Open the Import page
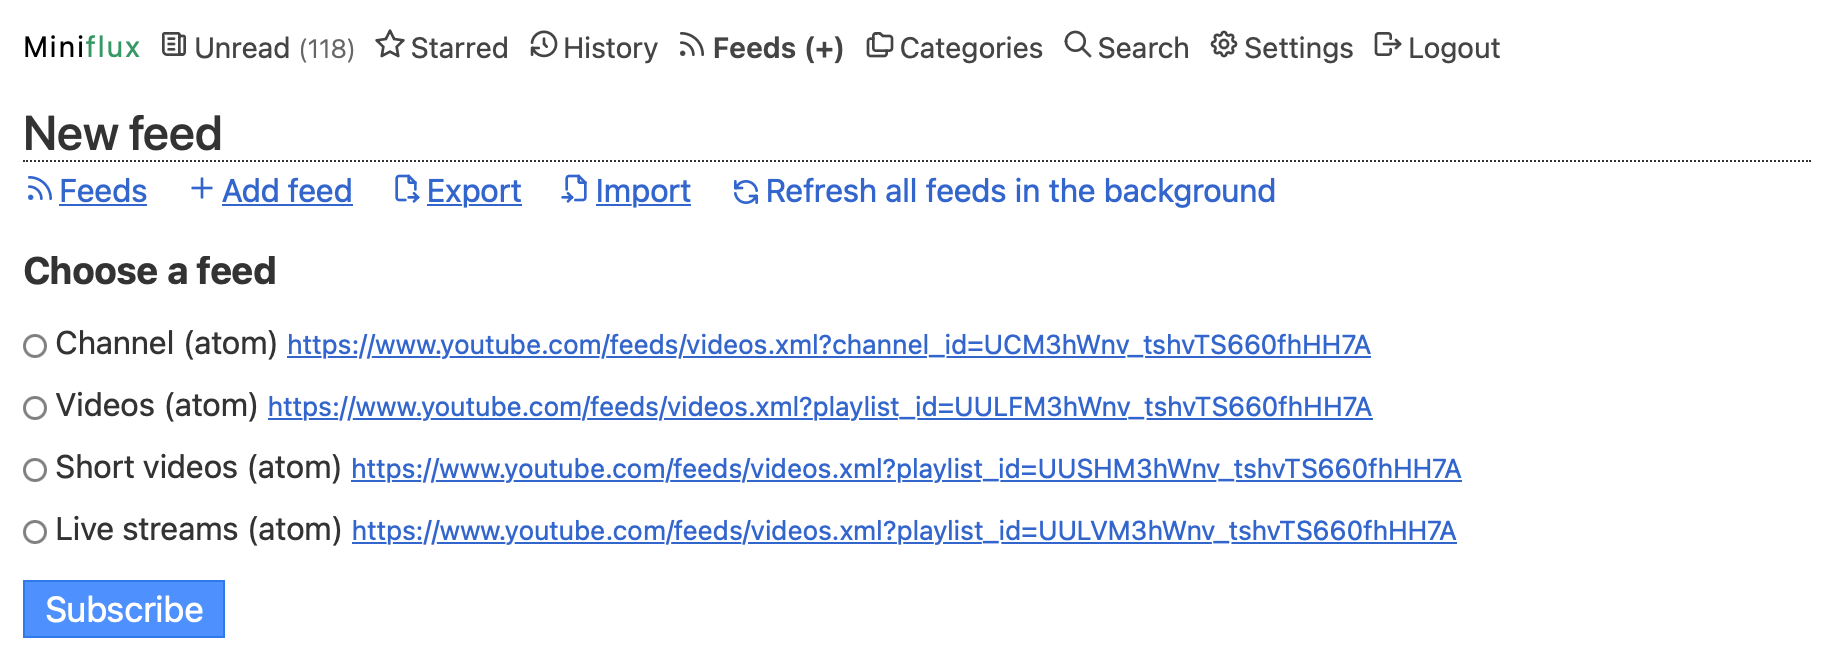 (643, 190)
